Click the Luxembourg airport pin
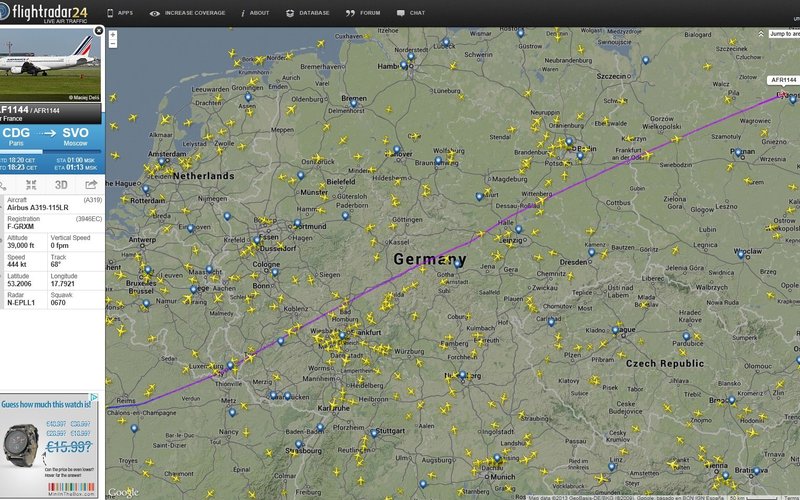 (x=230, y=366)
